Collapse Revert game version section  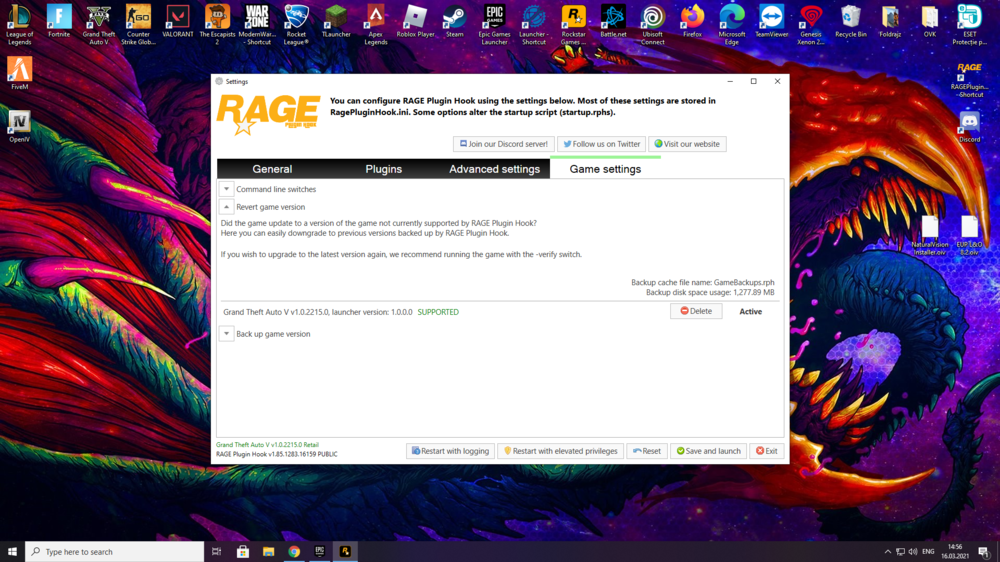coord(226,207)
